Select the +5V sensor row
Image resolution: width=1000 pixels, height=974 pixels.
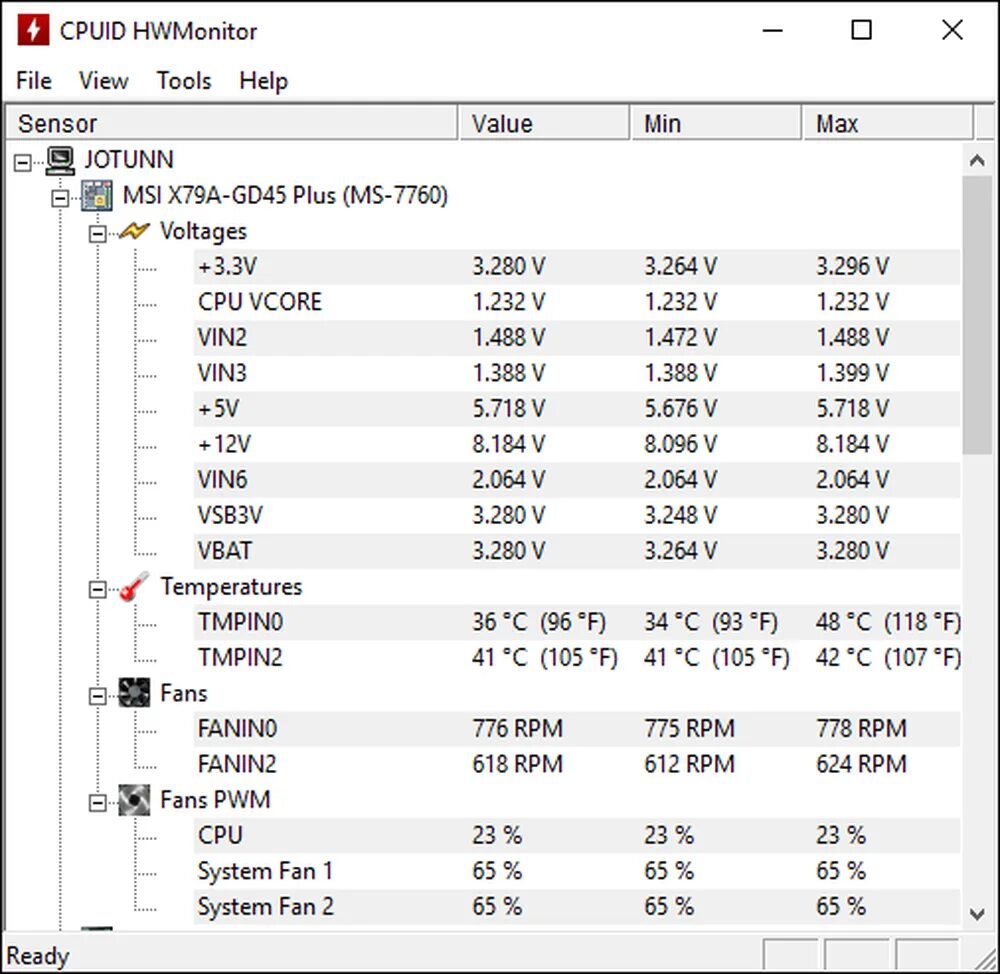[577, 409]
